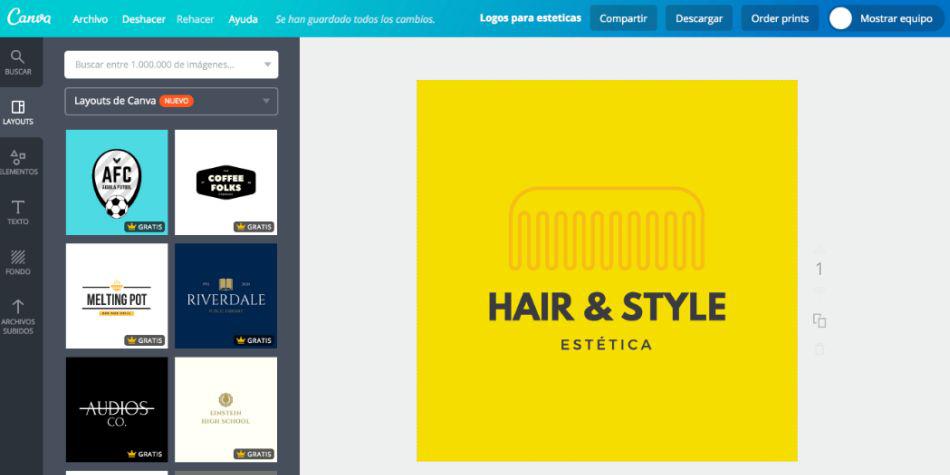Viewport: 950px width, 475px height.
Task: Open the Archivo menu
Action: tap(90, 19)
